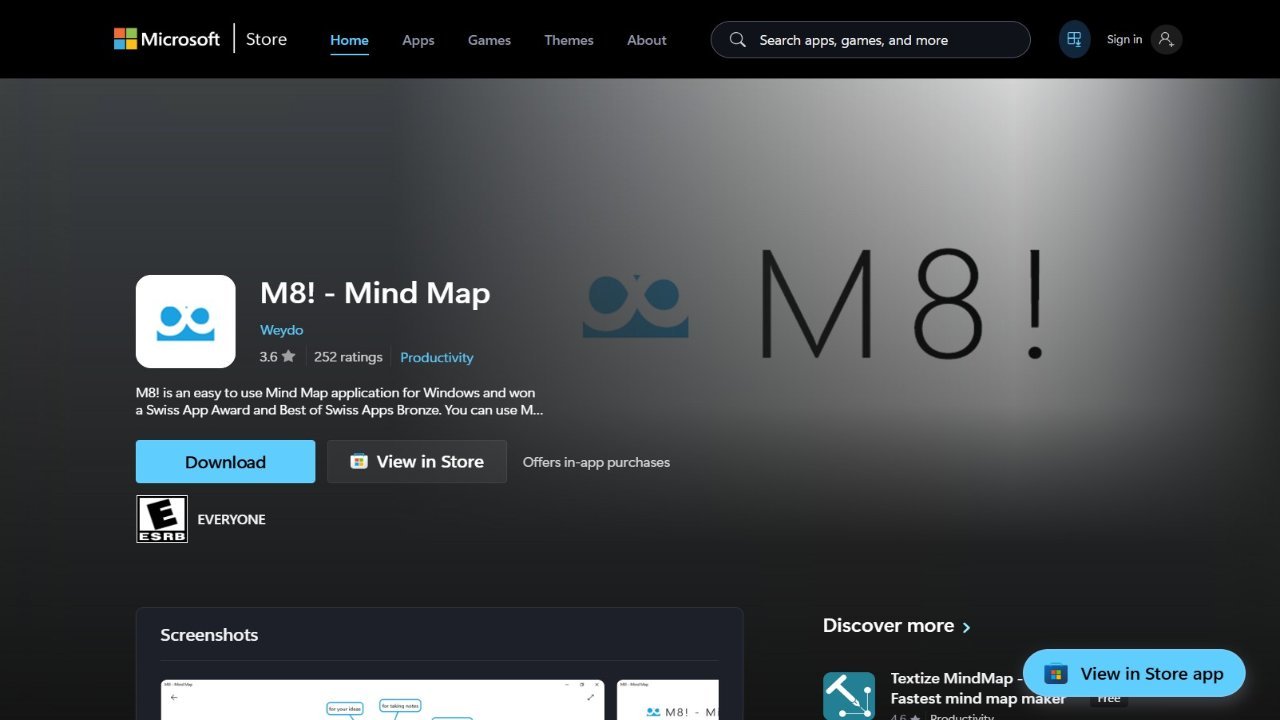Click the Screenshots section heading
The image size is (1280, 720).
pyautogui.click(x=209, y=635)
